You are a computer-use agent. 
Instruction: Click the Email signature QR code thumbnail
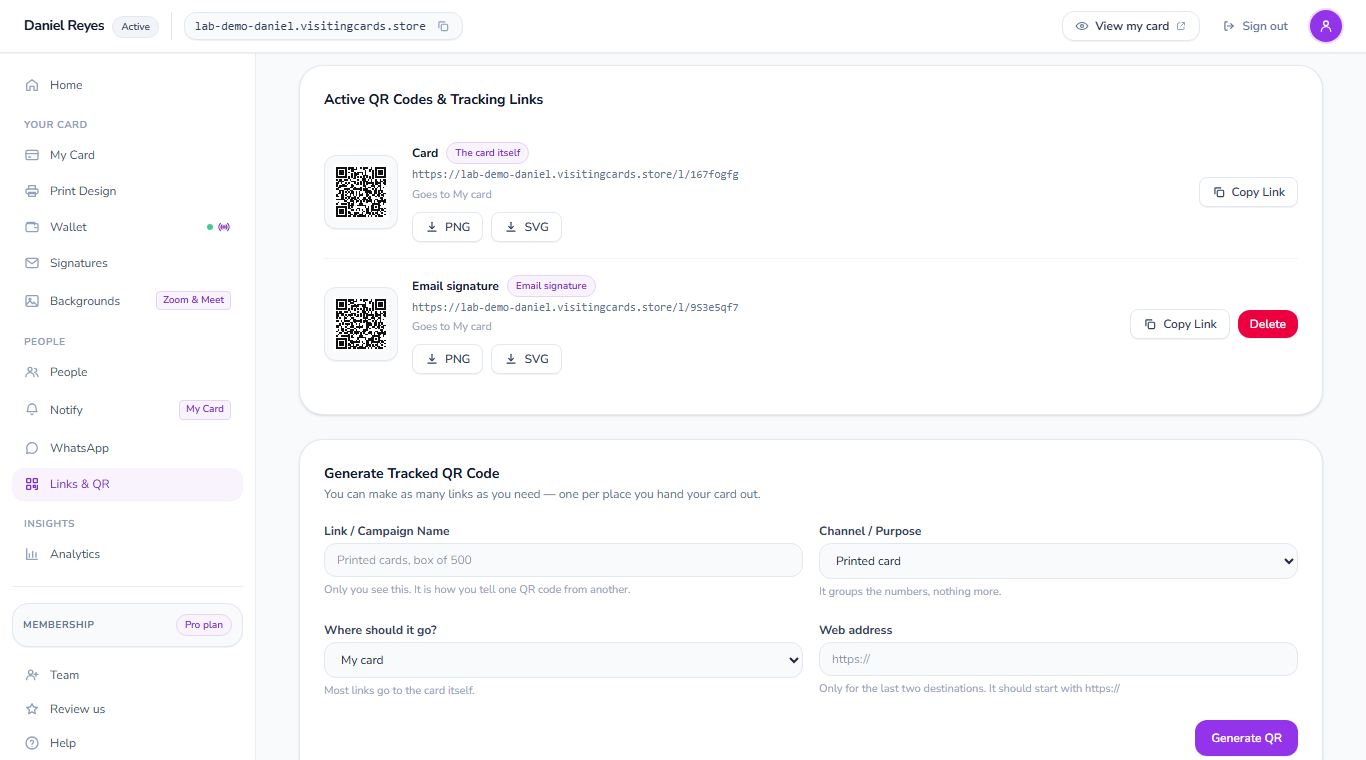(361, 324)
